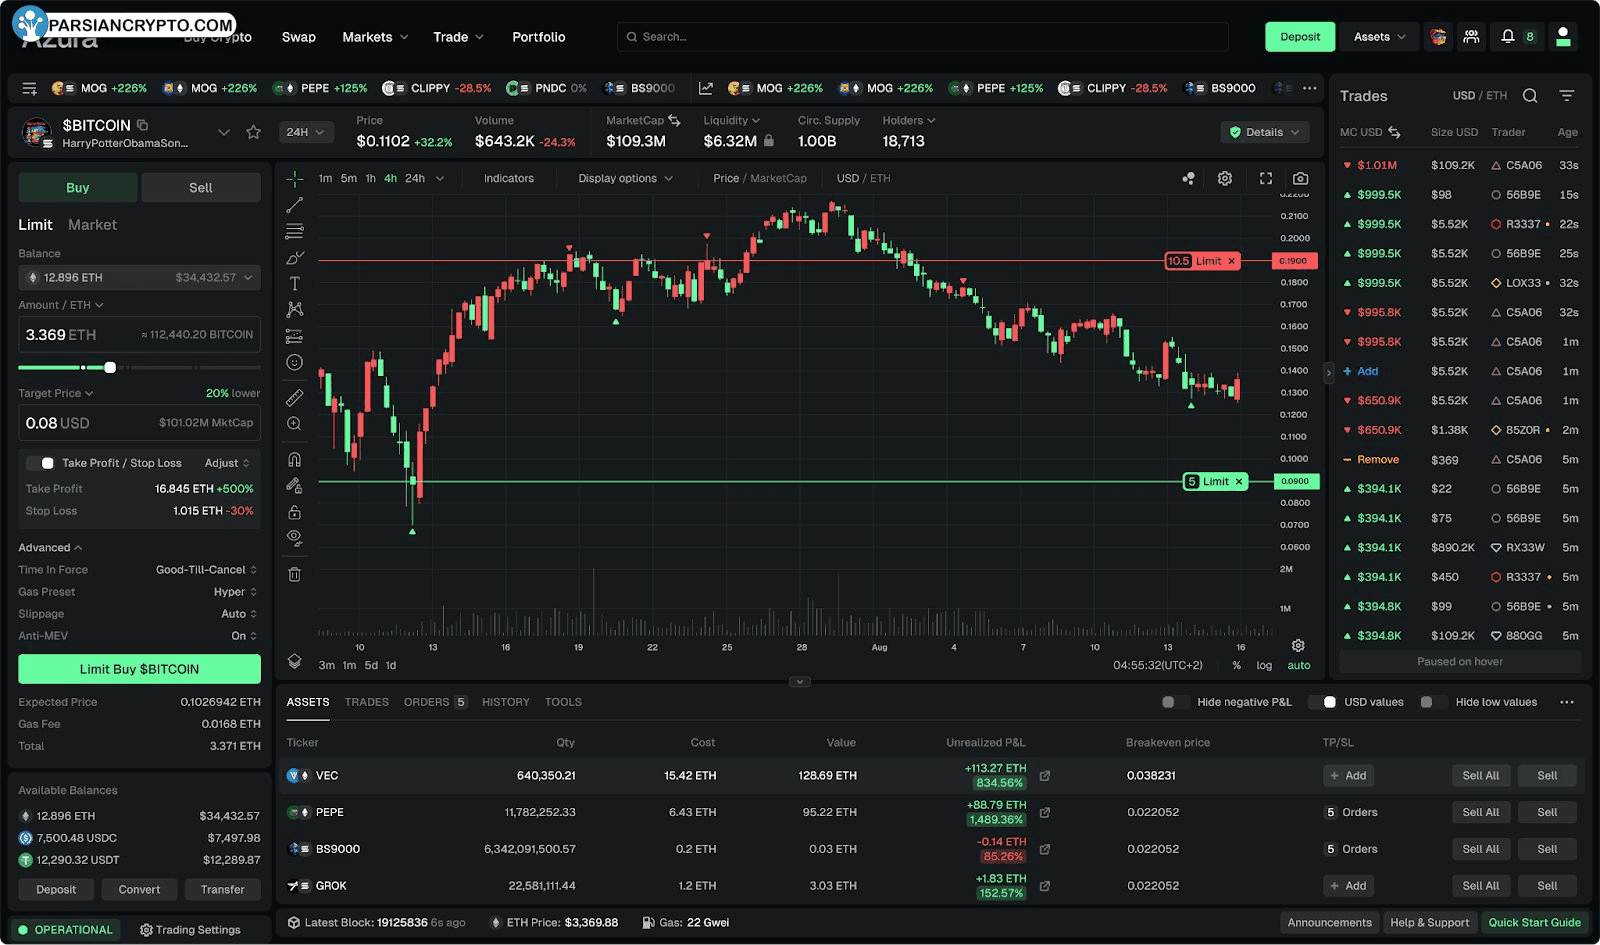Edit the 3.369 ETH amount field

[140, 335]
